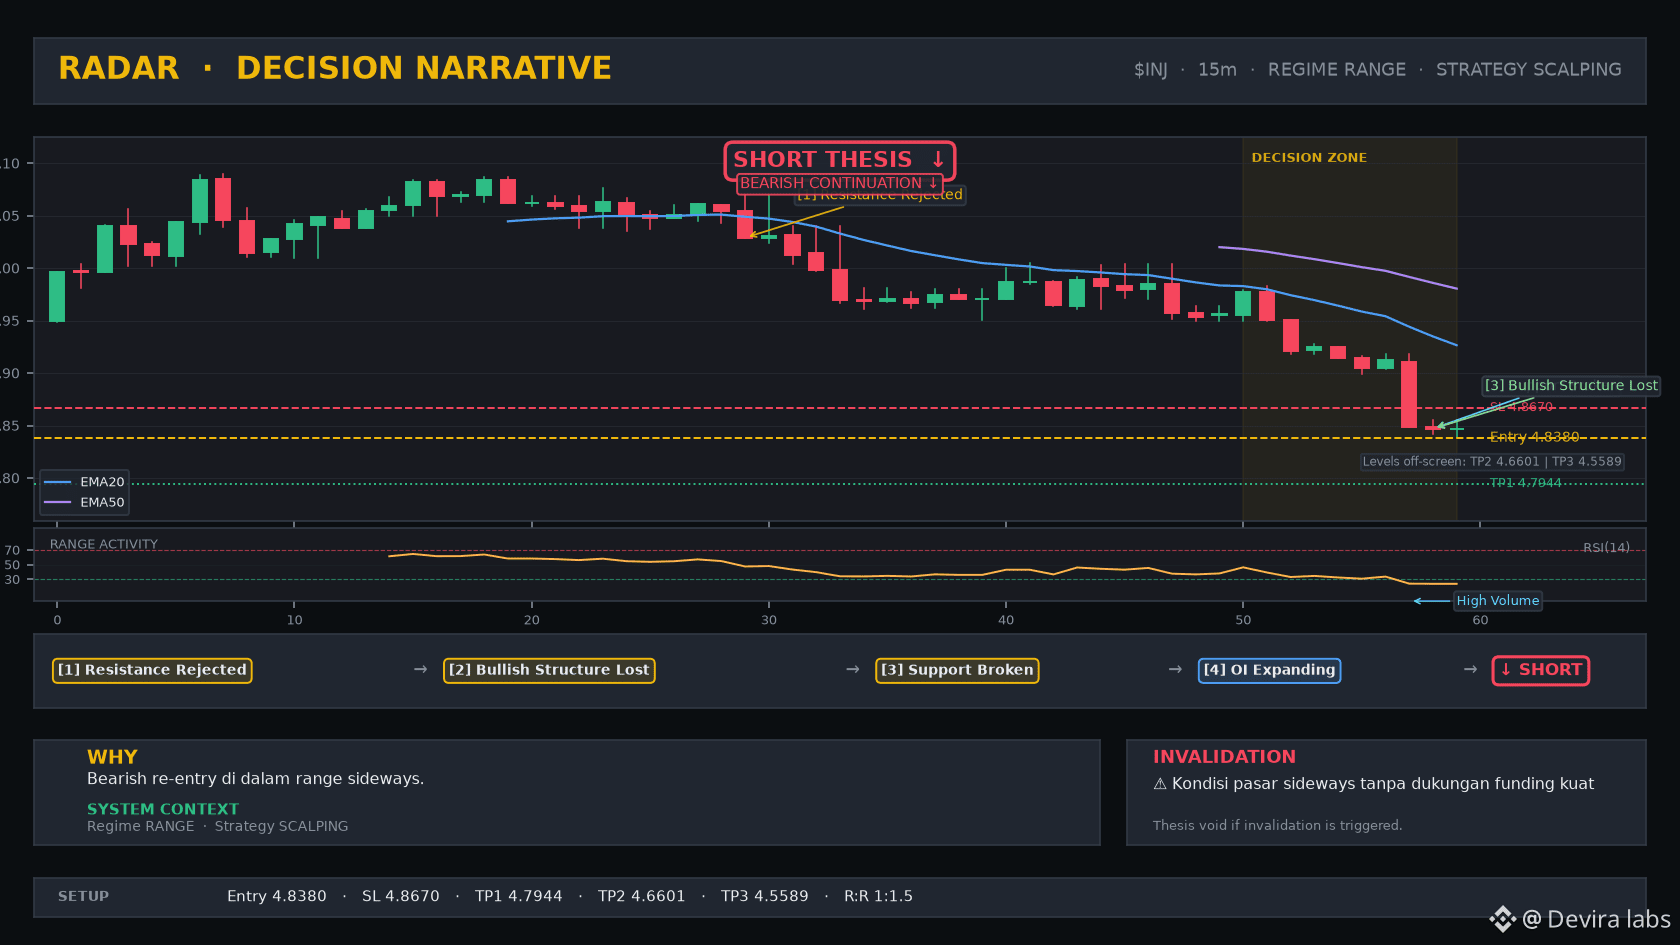Click the DECISION ZONE label
This screenshot has width=1680, height=945.
(1309, 158)
